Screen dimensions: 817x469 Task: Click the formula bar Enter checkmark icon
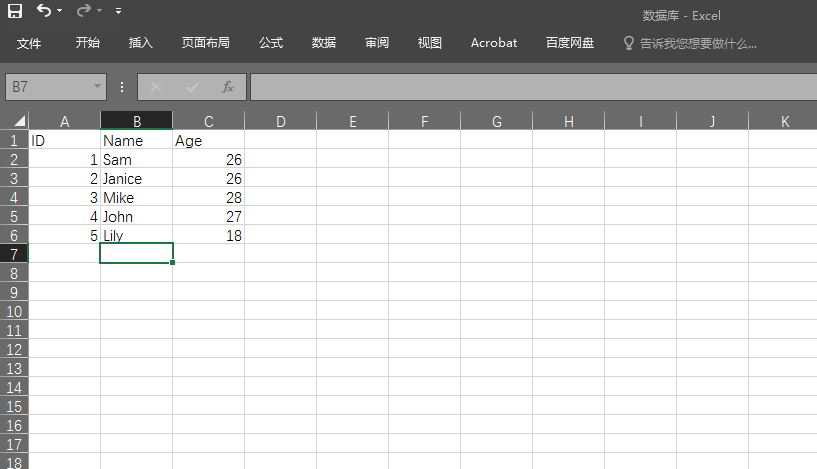(192, 87)
